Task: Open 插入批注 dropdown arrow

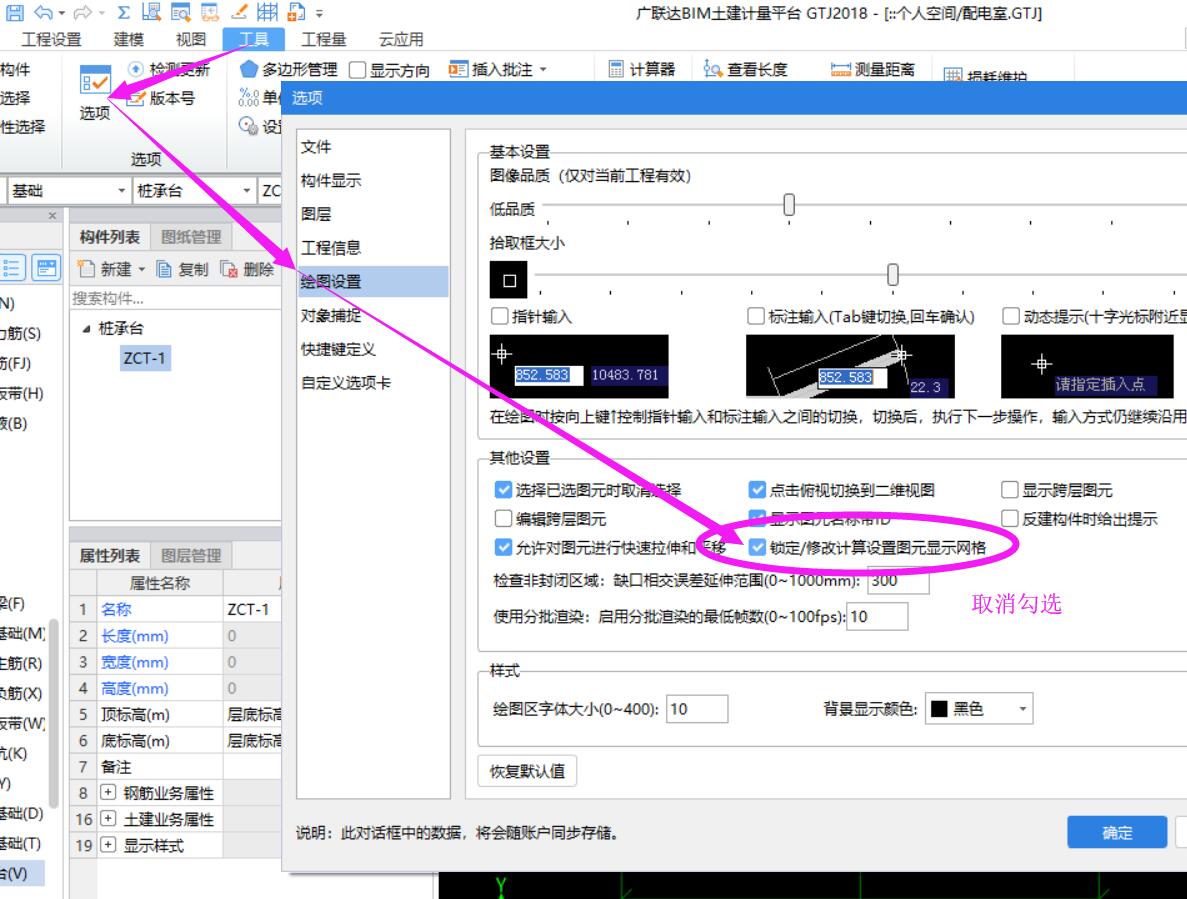Action: 543,70
